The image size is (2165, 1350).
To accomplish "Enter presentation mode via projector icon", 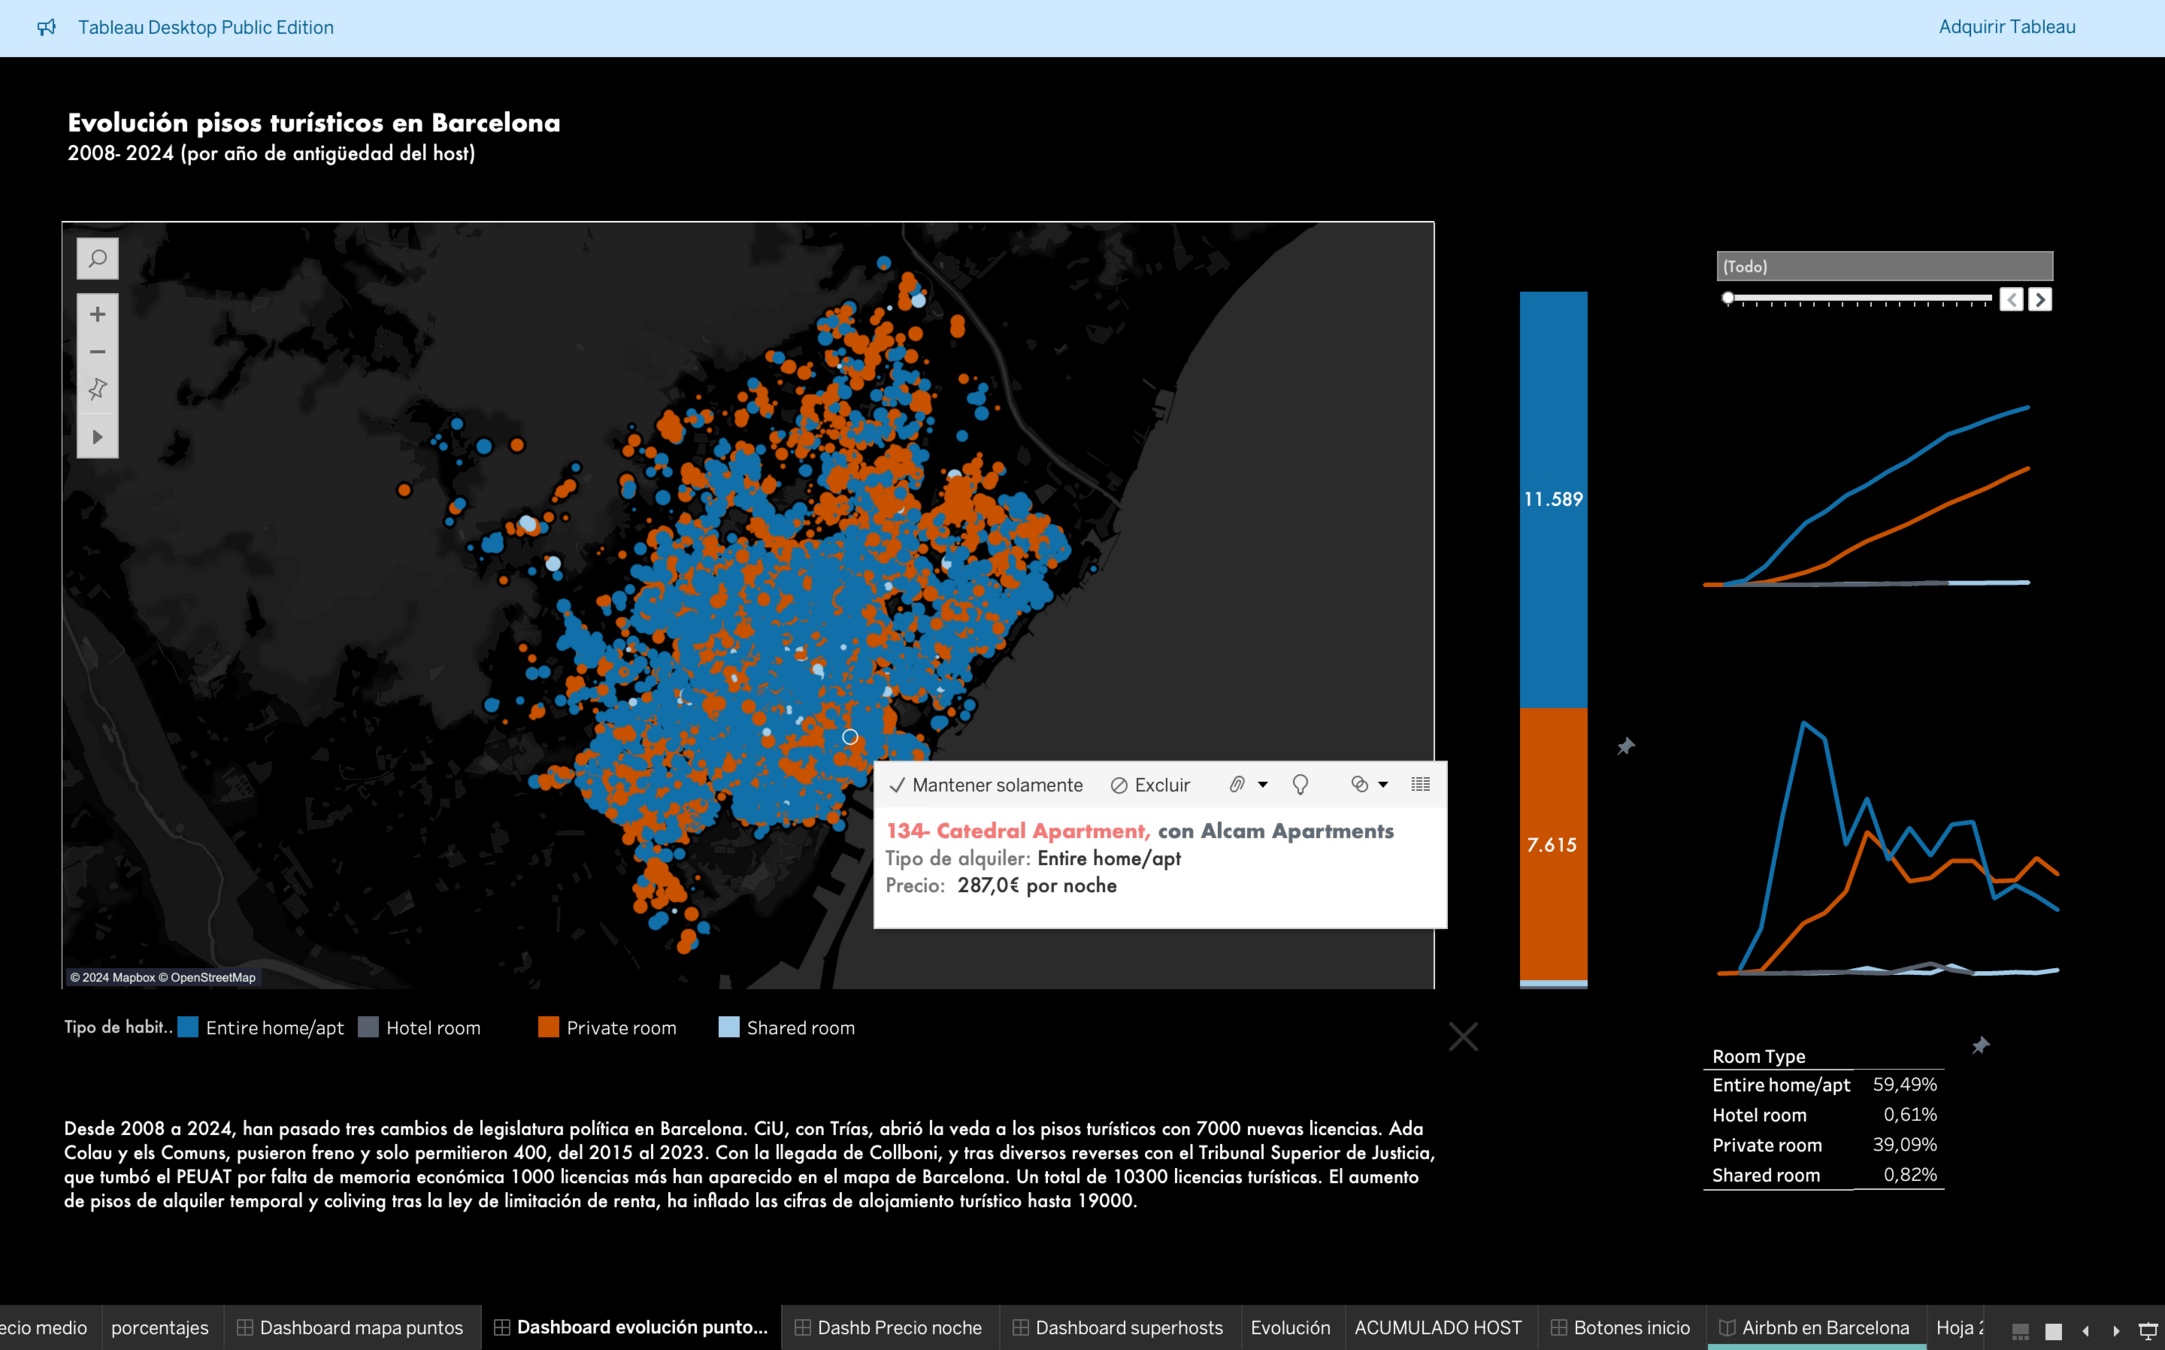I will [x=2147, y=1330].
